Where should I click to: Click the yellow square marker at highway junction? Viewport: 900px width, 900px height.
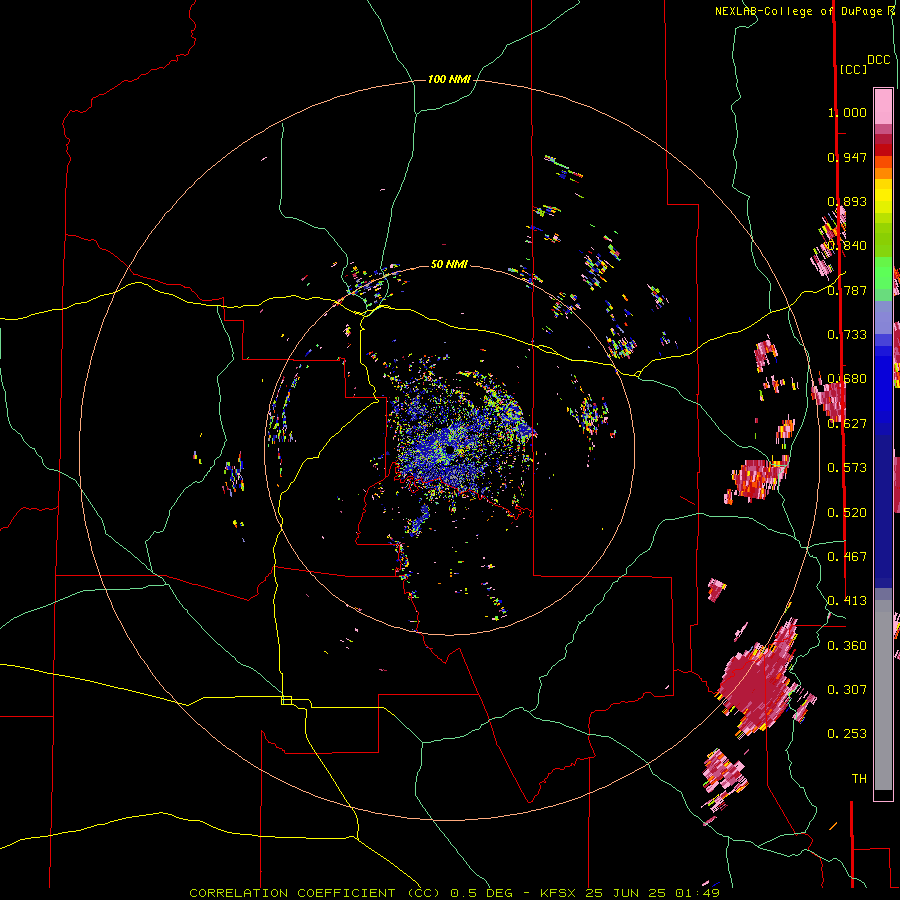(x=286, y=700)
